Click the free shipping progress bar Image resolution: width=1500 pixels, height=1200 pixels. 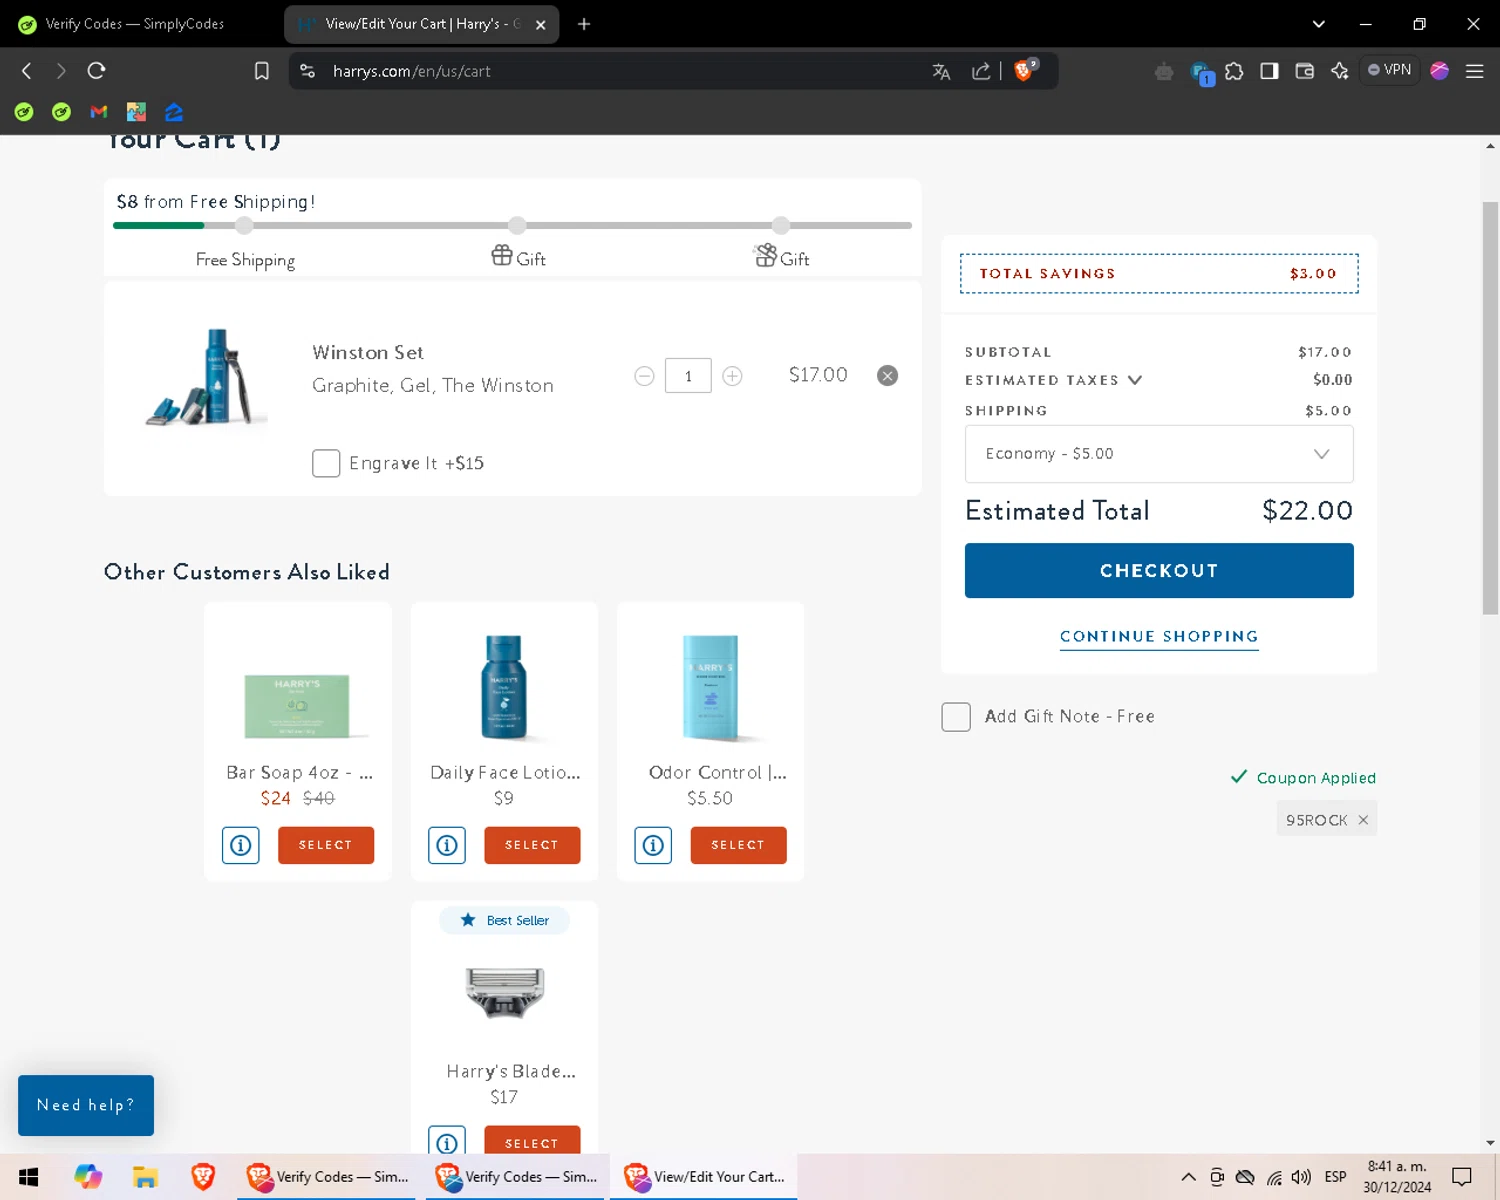[x=512, y=226]
